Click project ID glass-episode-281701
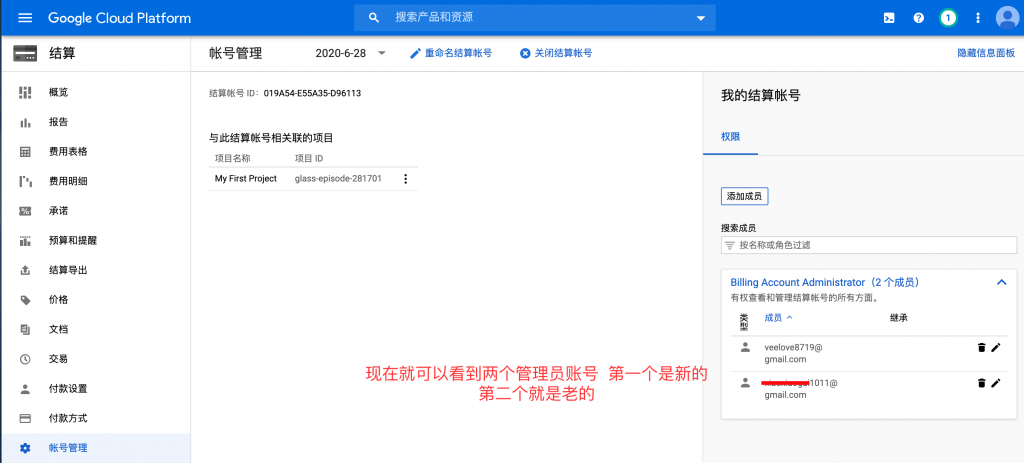 click(338, 178)
